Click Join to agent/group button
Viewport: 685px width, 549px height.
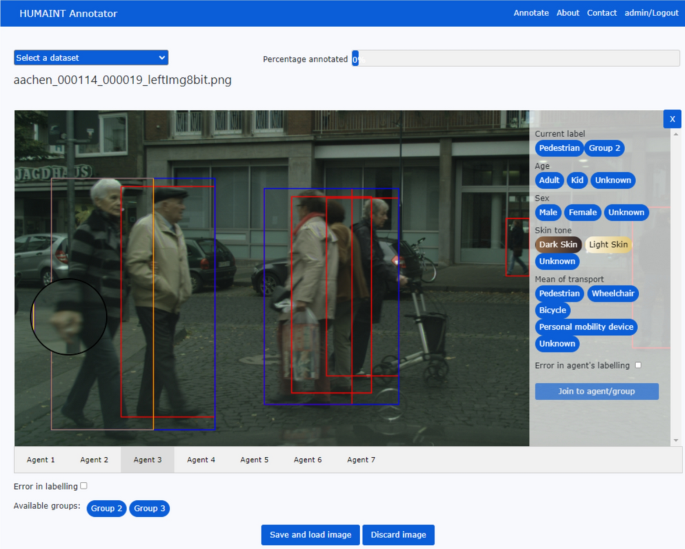click(x=596, y=391)
